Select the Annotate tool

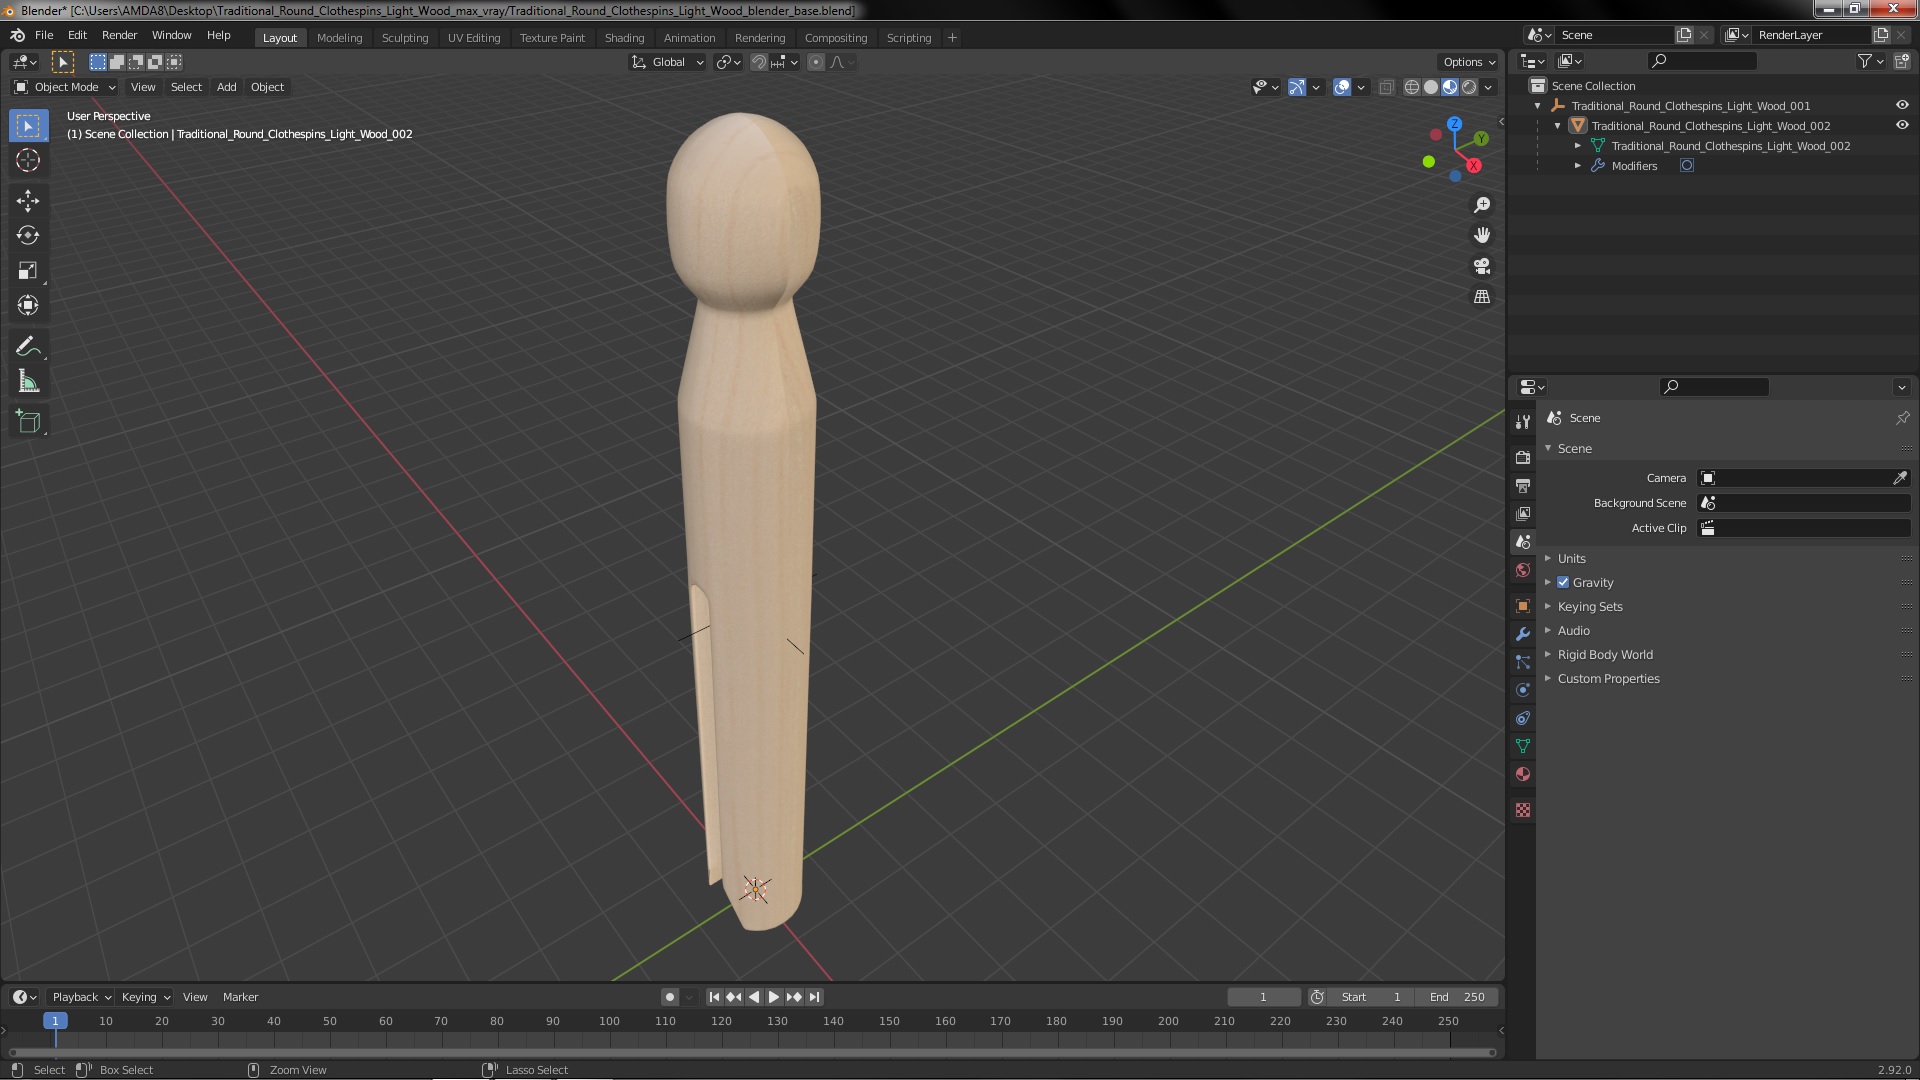(28, 347)
